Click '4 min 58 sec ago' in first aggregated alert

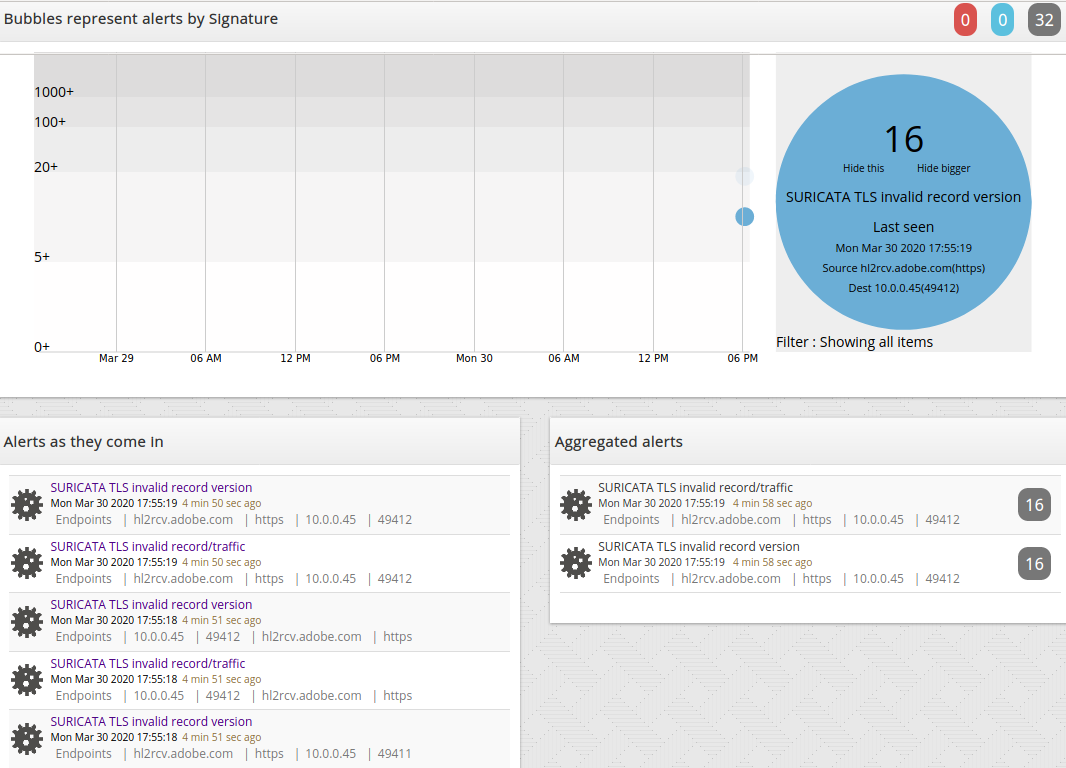tap(772, 504)
